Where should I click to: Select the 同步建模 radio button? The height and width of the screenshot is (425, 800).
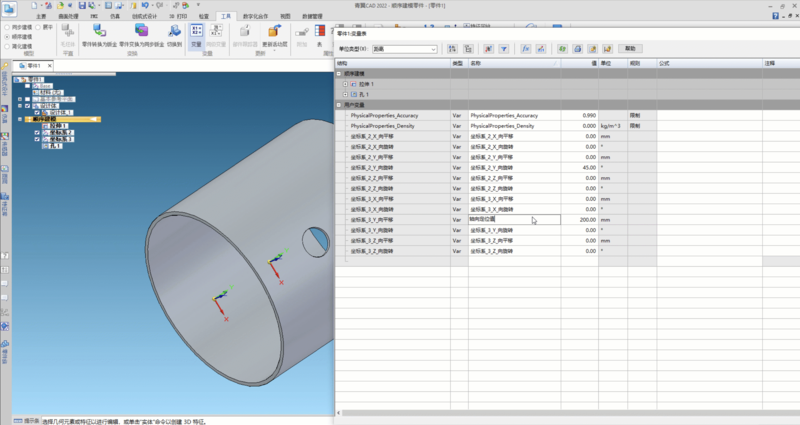pos(9,27)
